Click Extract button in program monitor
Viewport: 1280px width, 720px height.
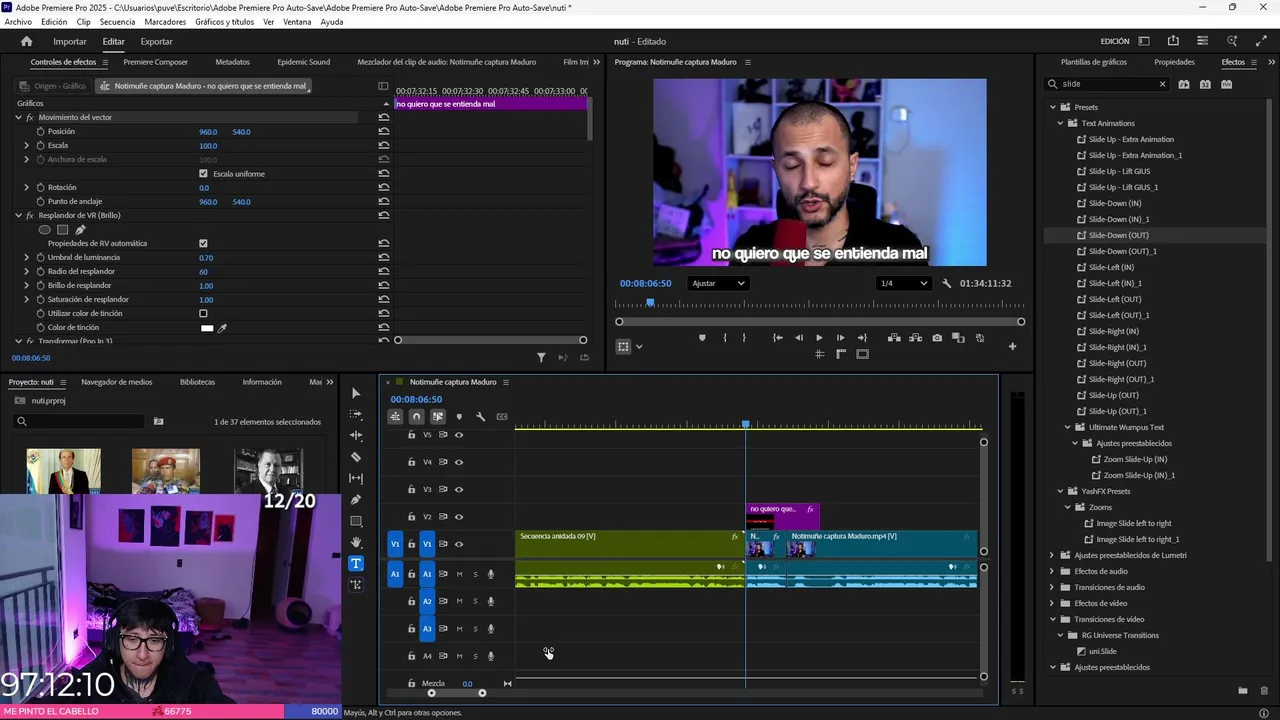tap(915, 338)
